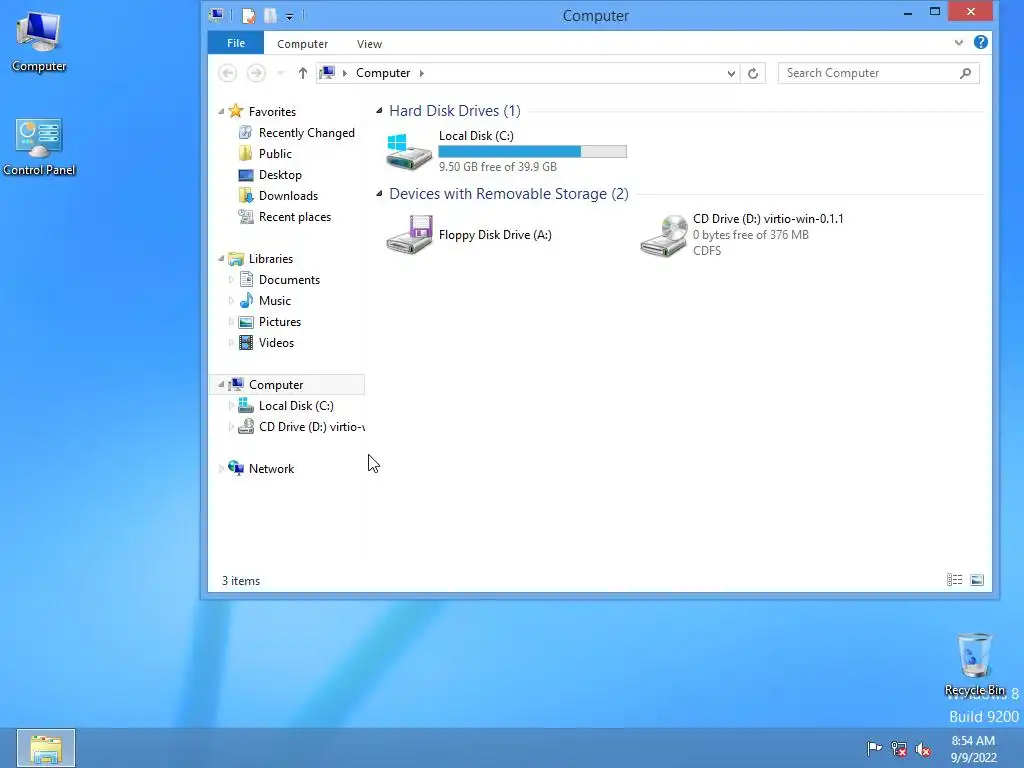Click the Forward navigation arrow
Viewport: 1024px width, 768px height.
click(256, 73)
